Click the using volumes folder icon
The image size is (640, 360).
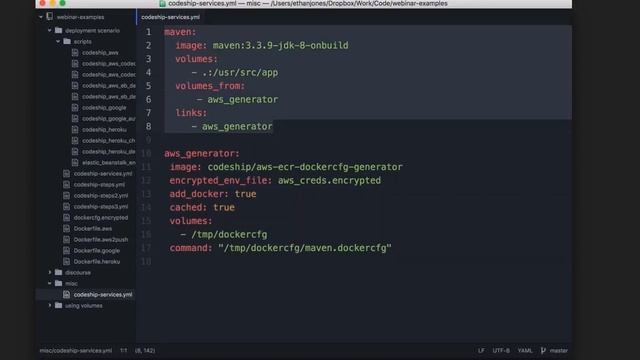59,305
